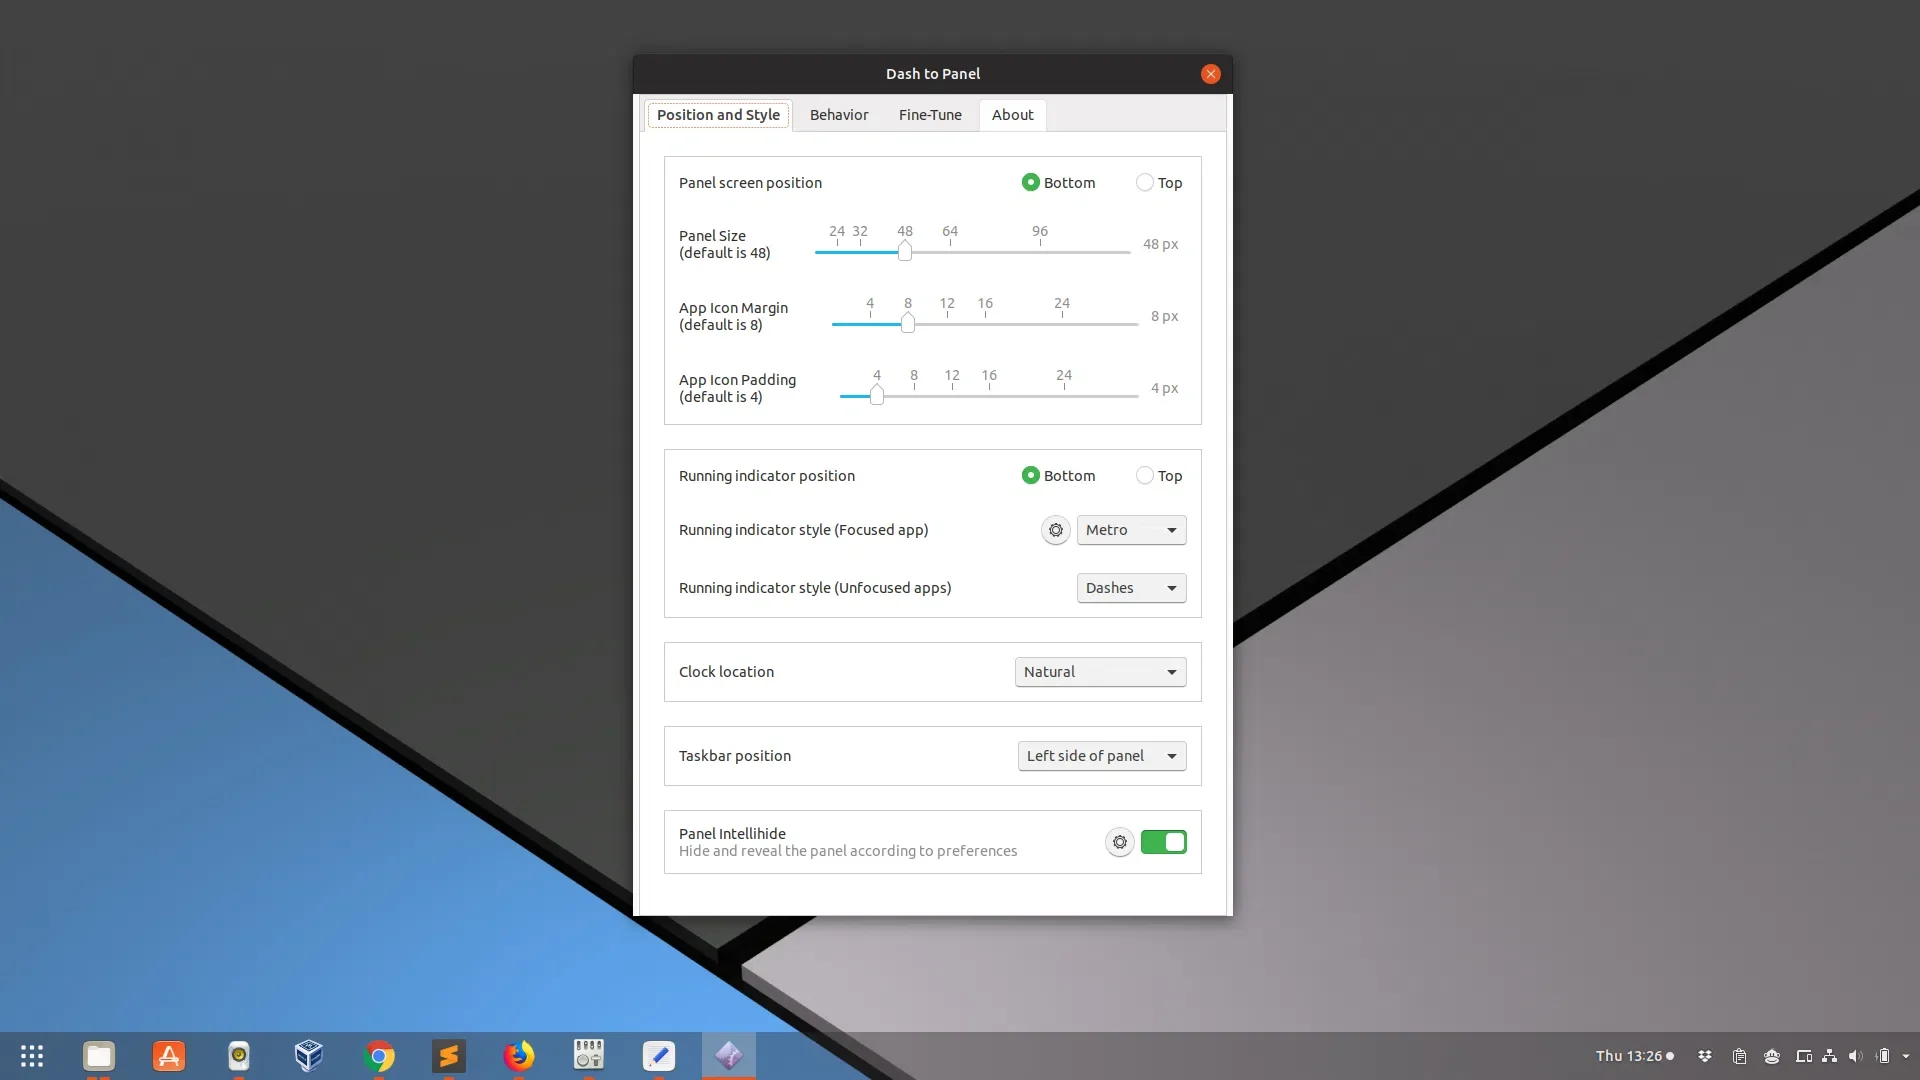
Task: Select Bottom for panel screen position
Action: [x=1030, y=182]
